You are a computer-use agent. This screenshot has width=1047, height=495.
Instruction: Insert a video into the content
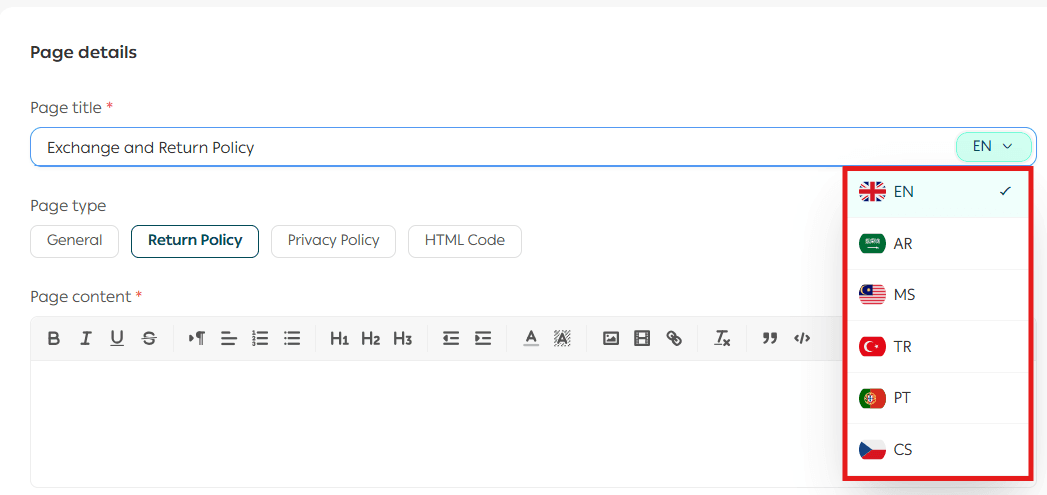click(642, 339)
